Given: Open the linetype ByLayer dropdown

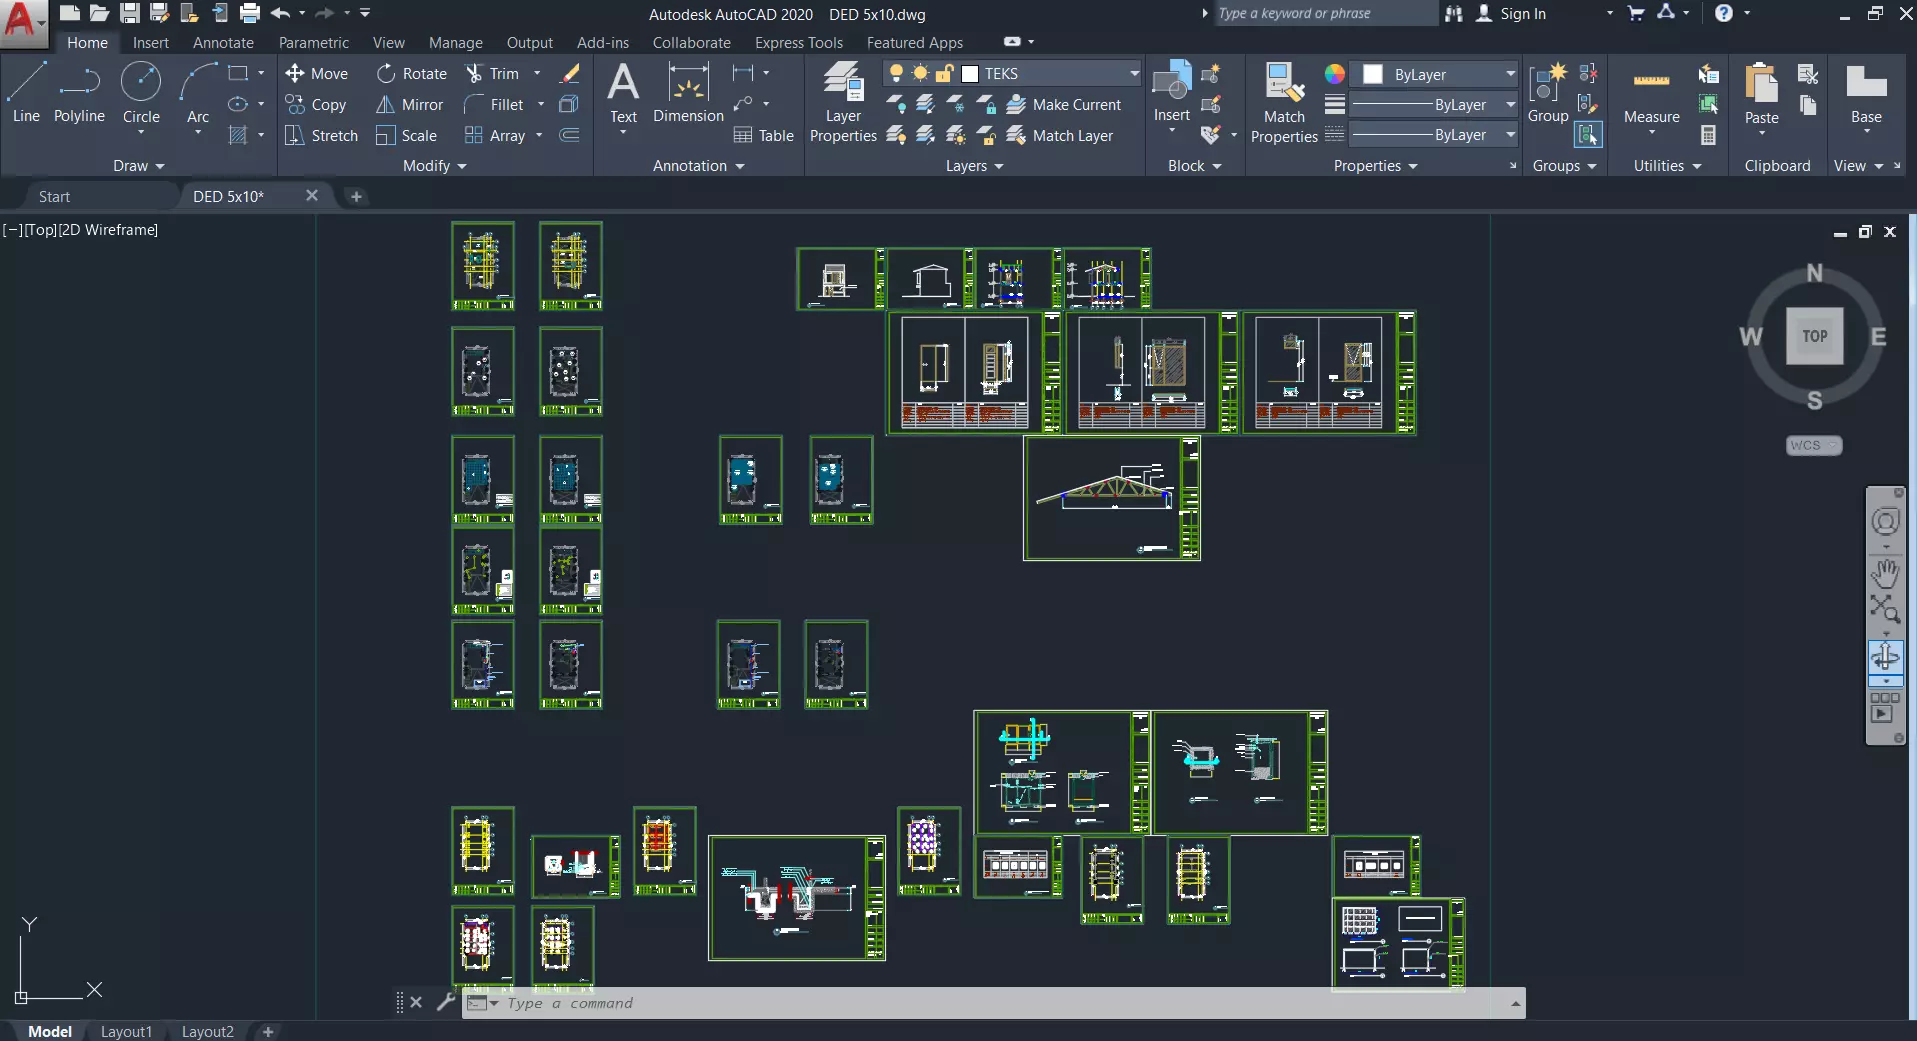Looking at the screenshot, I should click(x=1510, y=134).
